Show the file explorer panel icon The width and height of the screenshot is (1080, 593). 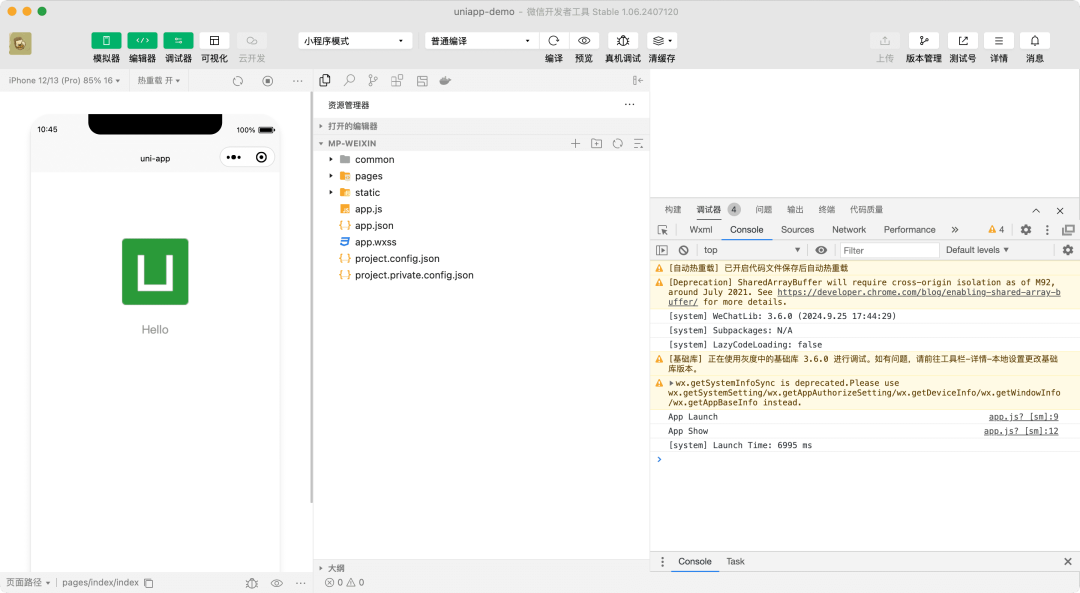325,81
